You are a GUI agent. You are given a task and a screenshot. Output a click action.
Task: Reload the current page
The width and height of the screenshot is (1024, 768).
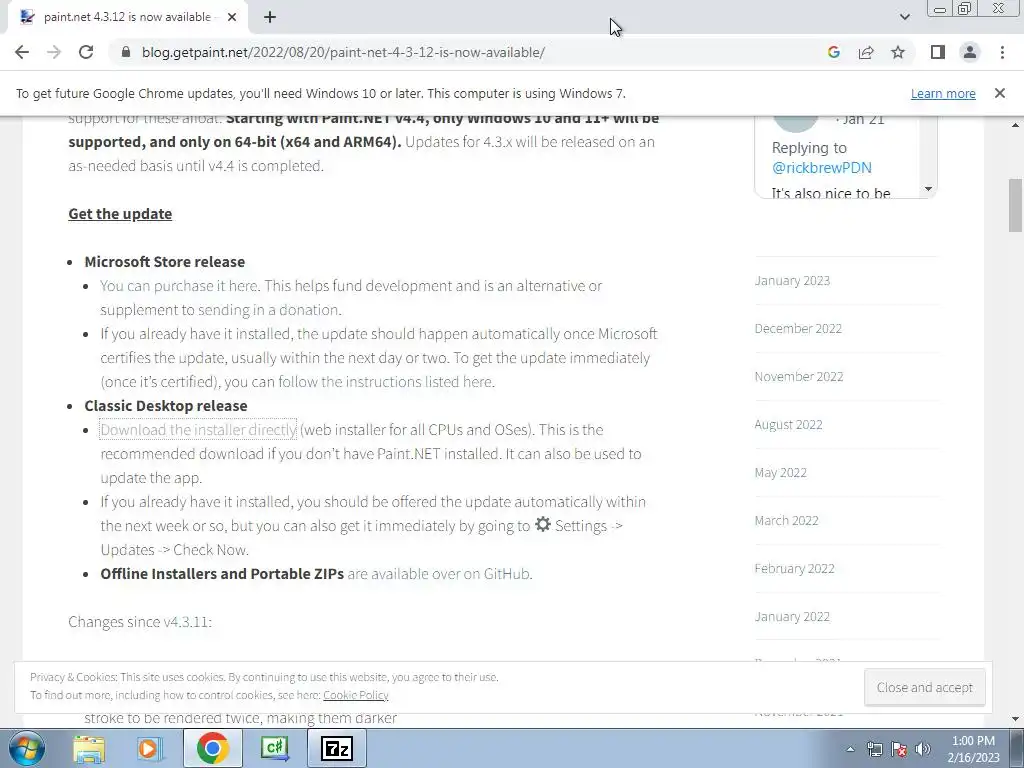point(86,52)
